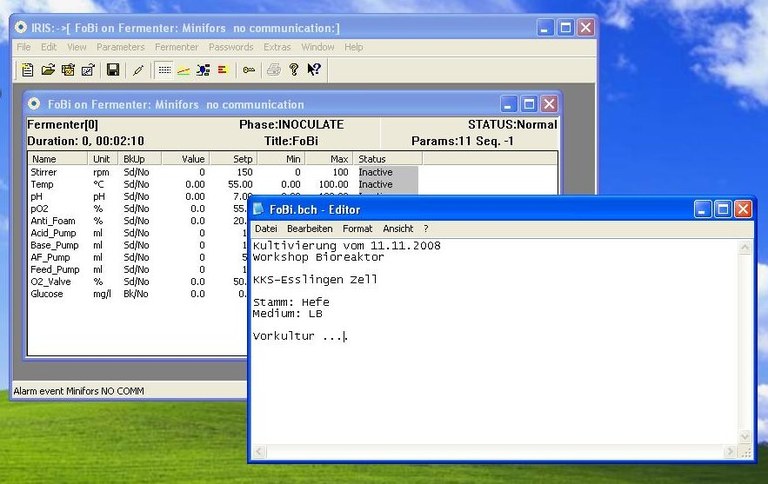
Task: Select the pO2 parameter row name
Action: click(x=39, y=209)
